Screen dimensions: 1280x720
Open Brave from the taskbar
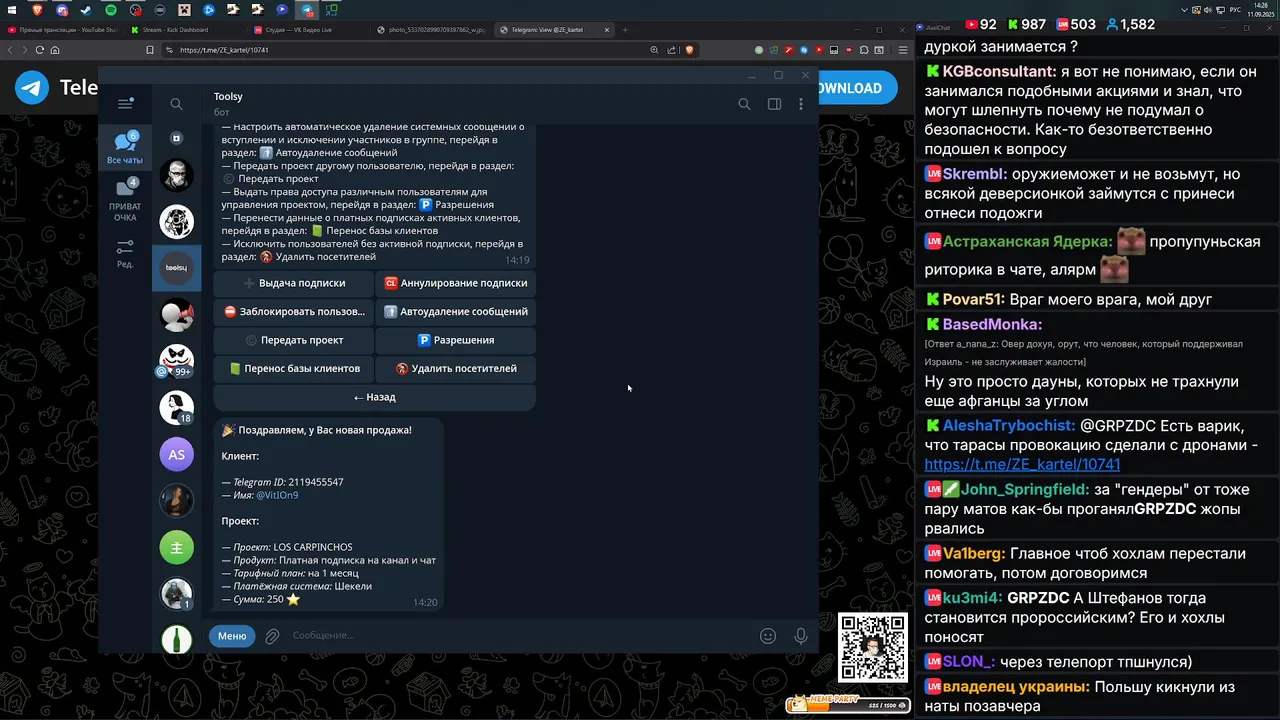point(37,10)
